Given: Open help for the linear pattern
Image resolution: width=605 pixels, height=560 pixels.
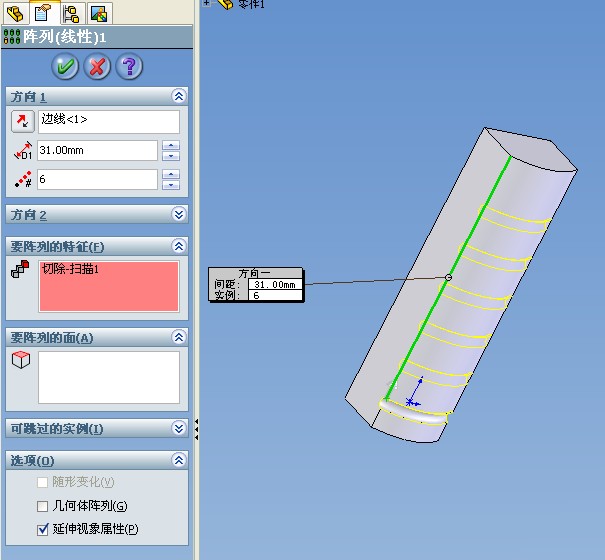Looking at the screenshot, I should [x=129, y=66].
